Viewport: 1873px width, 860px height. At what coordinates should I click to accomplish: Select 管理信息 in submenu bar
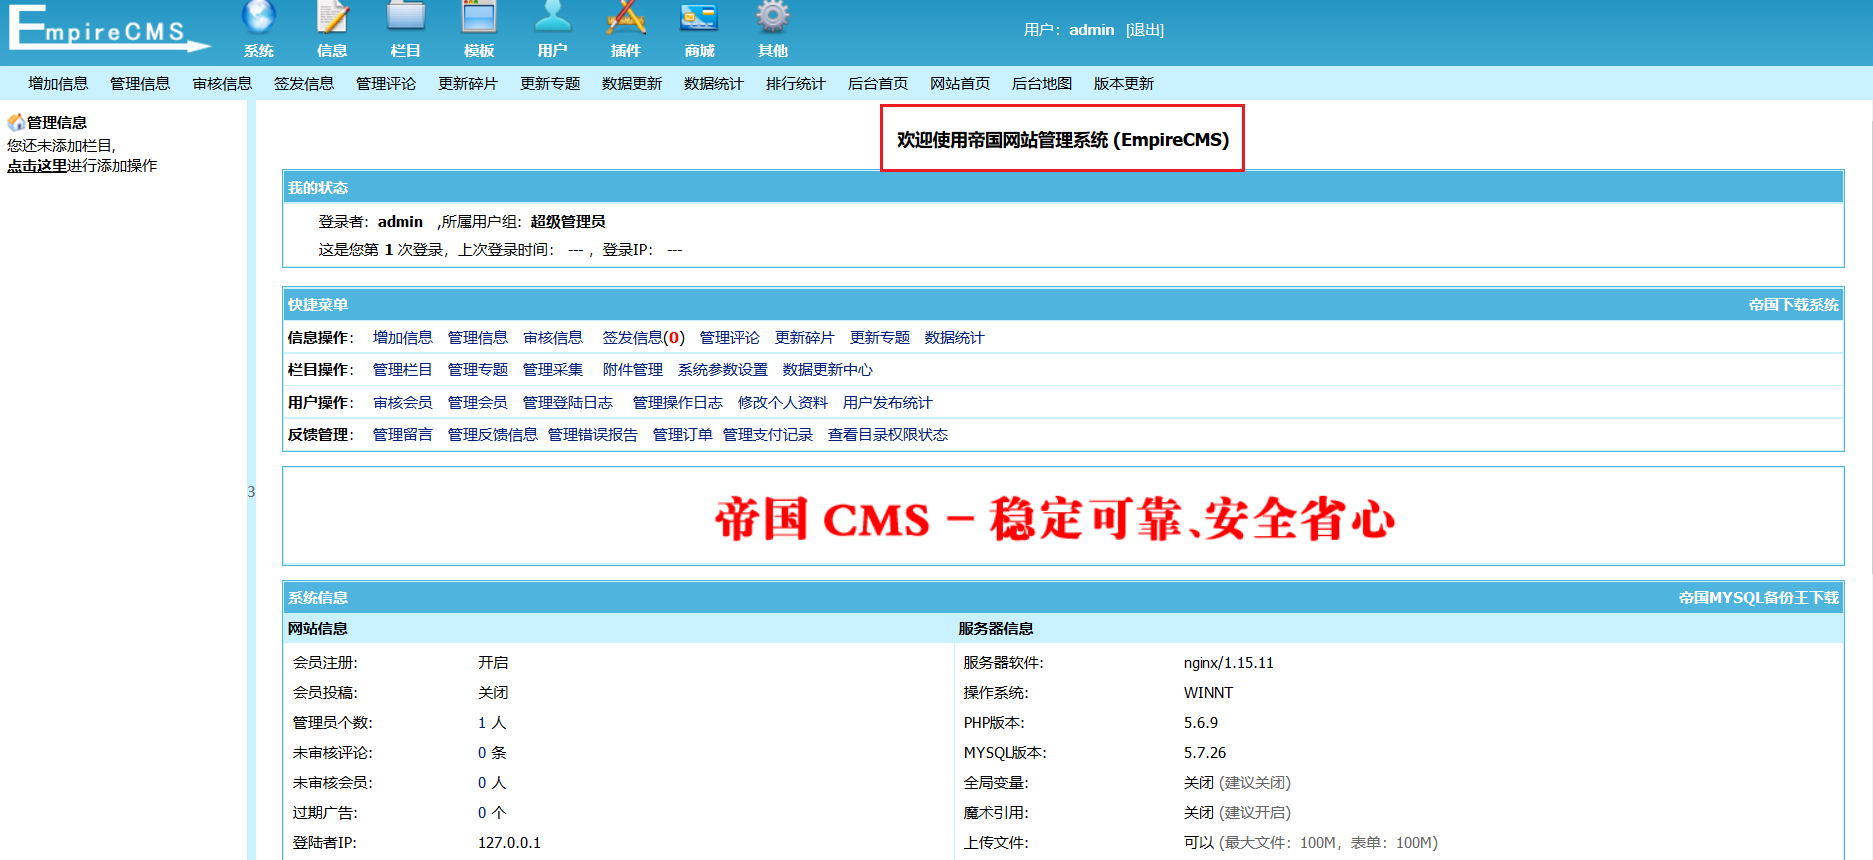coord(140,83)
